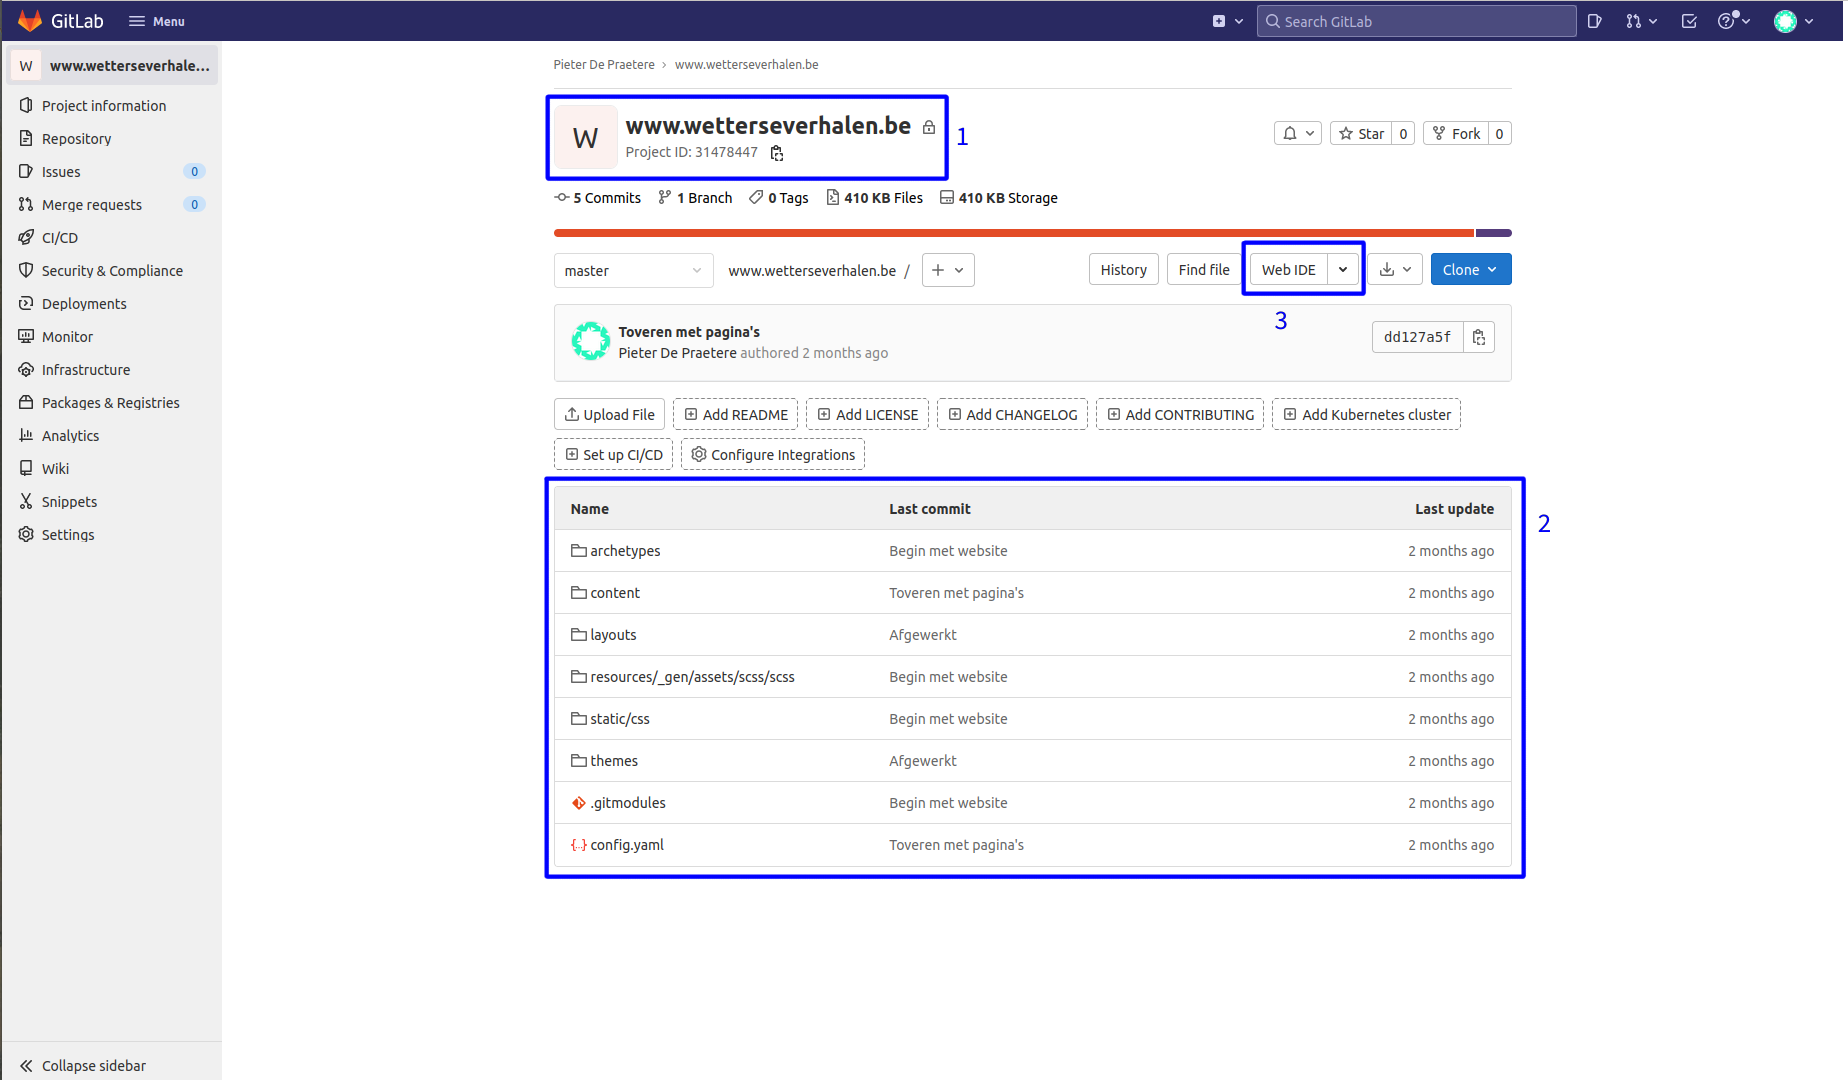Expand the Clone dropdown
This screenshot has height=1080, width=1848.
point(1470,270)
